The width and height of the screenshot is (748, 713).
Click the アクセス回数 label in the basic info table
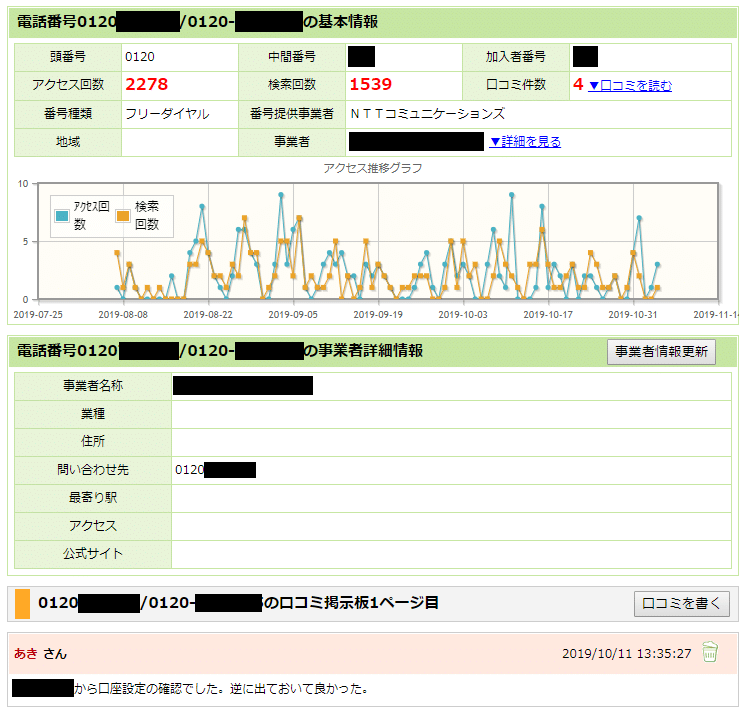coord(68,85)
